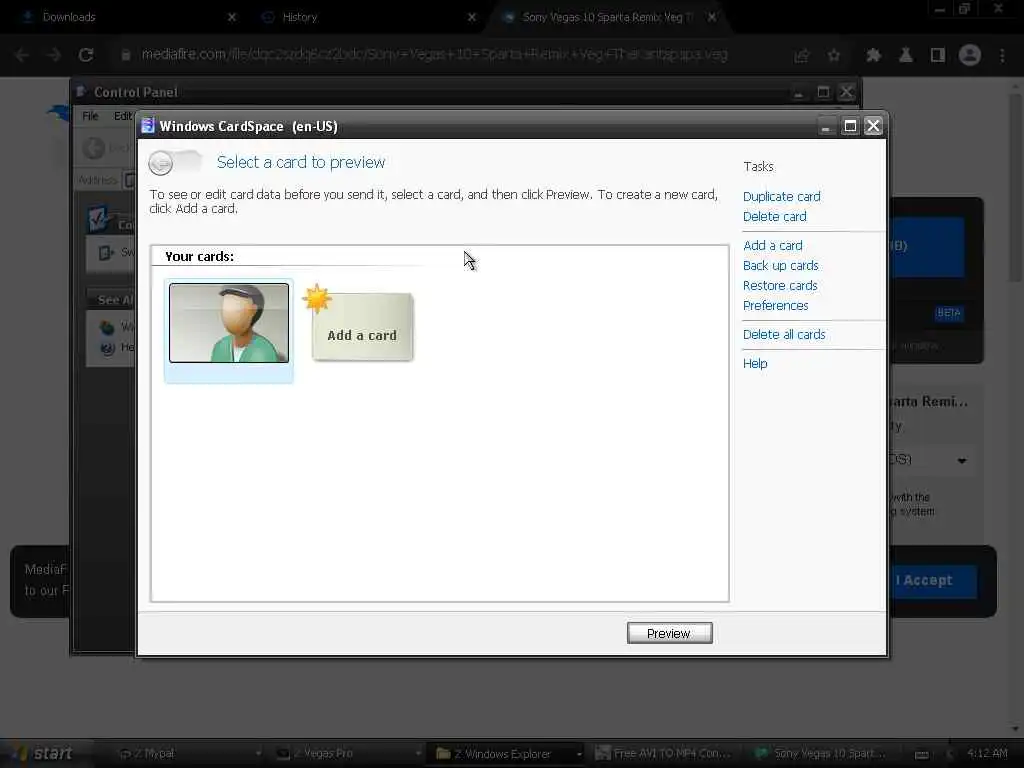This screenshot has height=768, width=1024.
Task: Click the mediafire.com address bar
Action: click(434, 55)
